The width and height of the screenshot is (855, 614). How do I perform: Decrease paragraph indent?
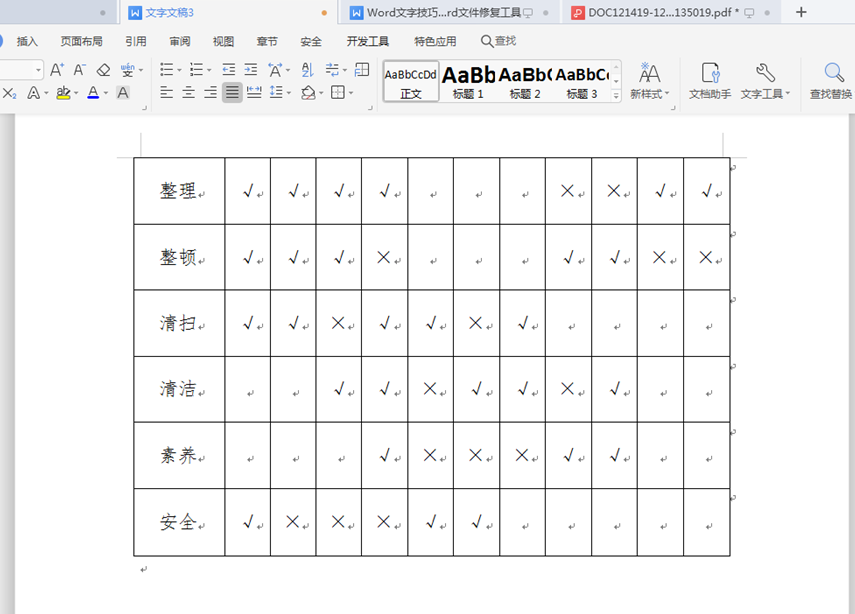[x=228, y=70]
